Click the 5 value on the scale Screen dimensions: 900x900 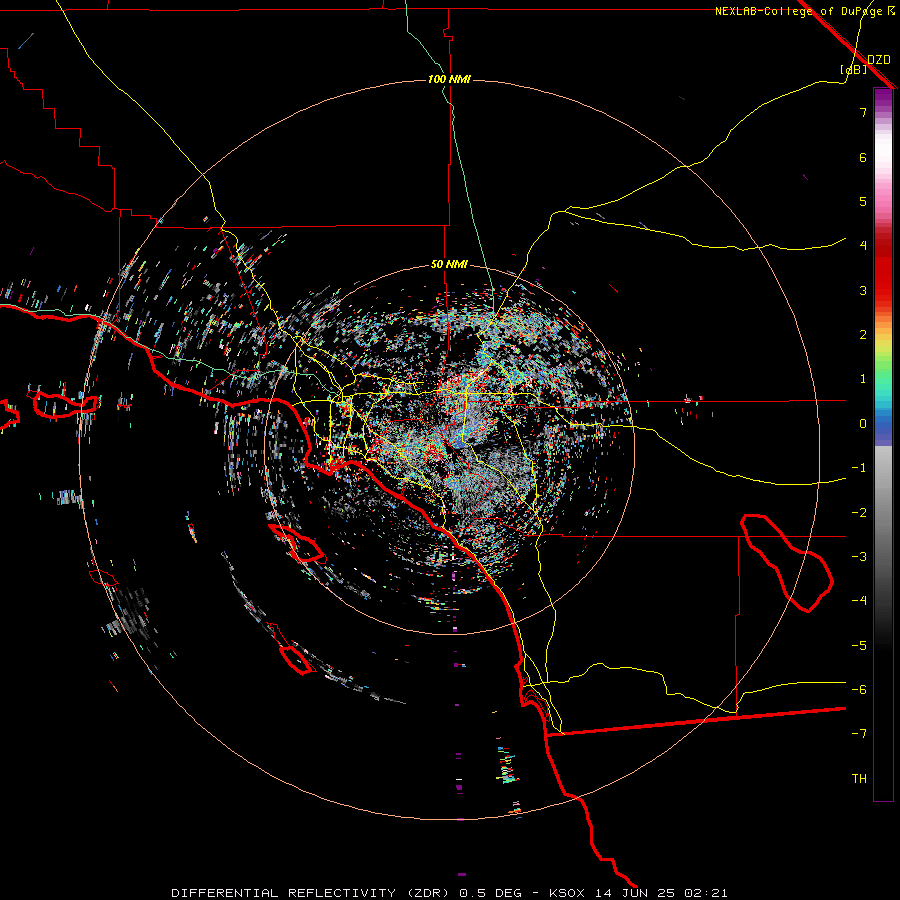pos(863,201)
